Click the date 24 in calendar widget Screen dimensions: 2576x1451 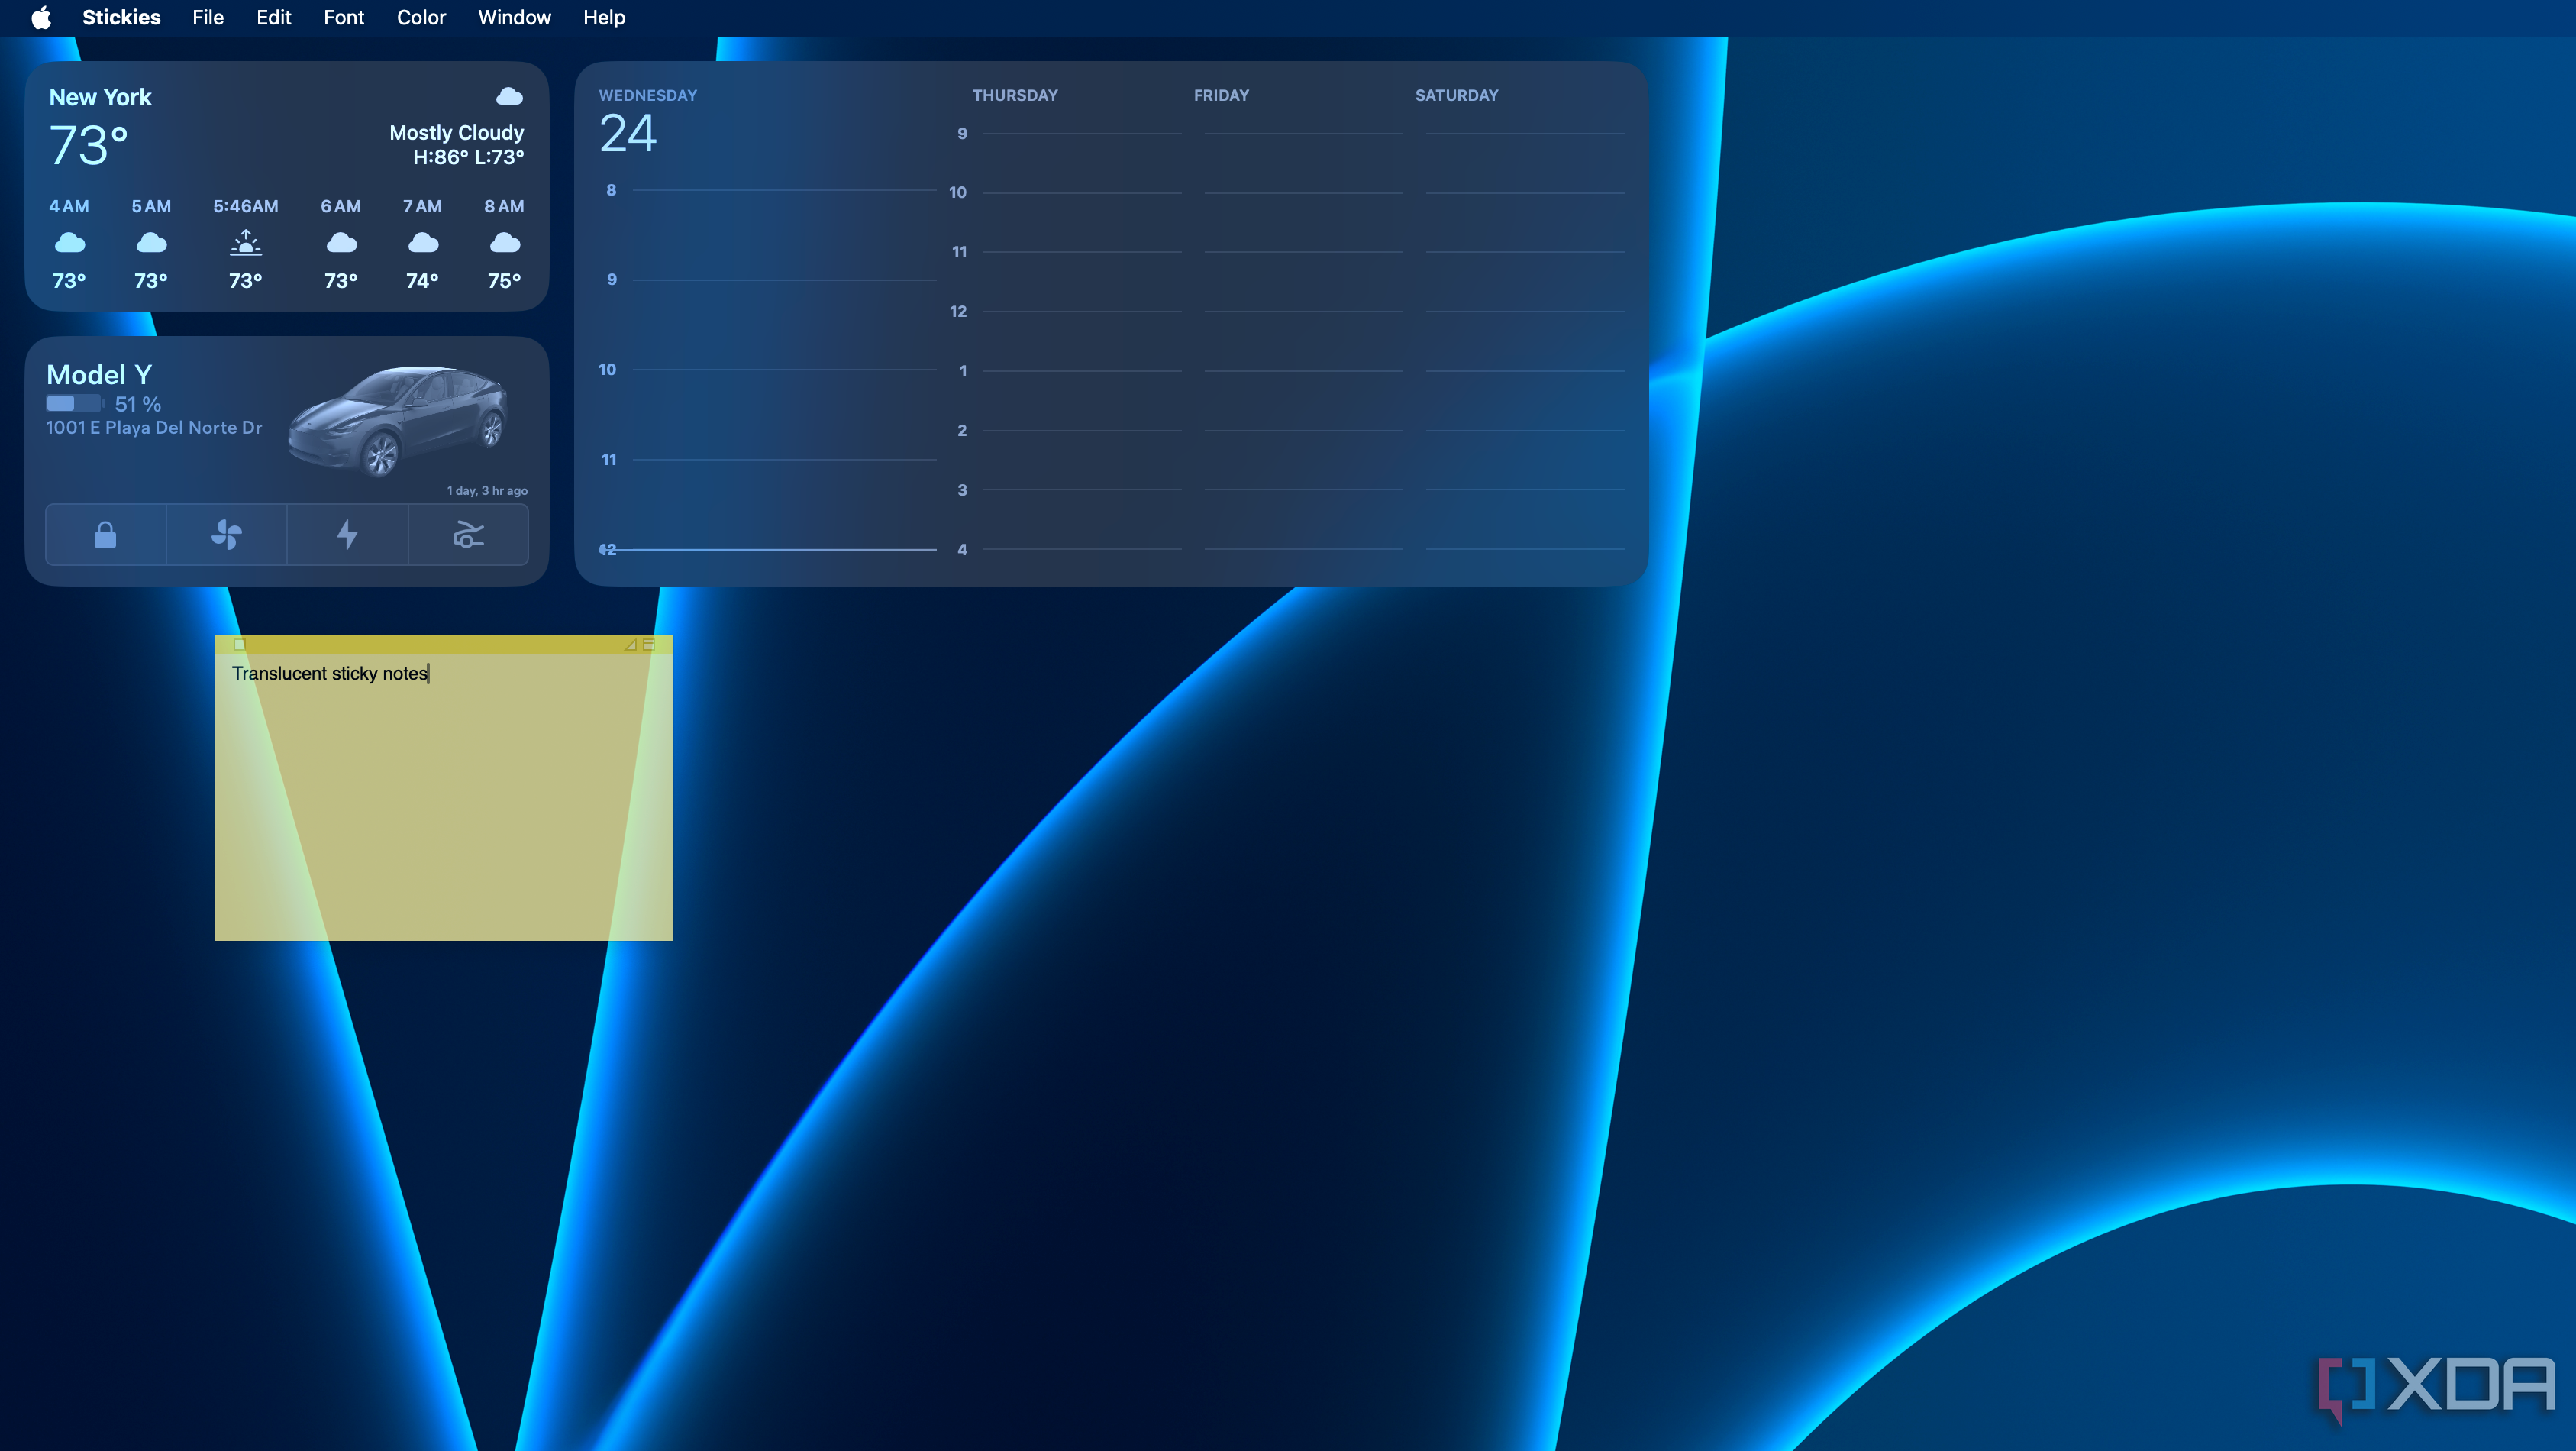(x=628, y=134)
